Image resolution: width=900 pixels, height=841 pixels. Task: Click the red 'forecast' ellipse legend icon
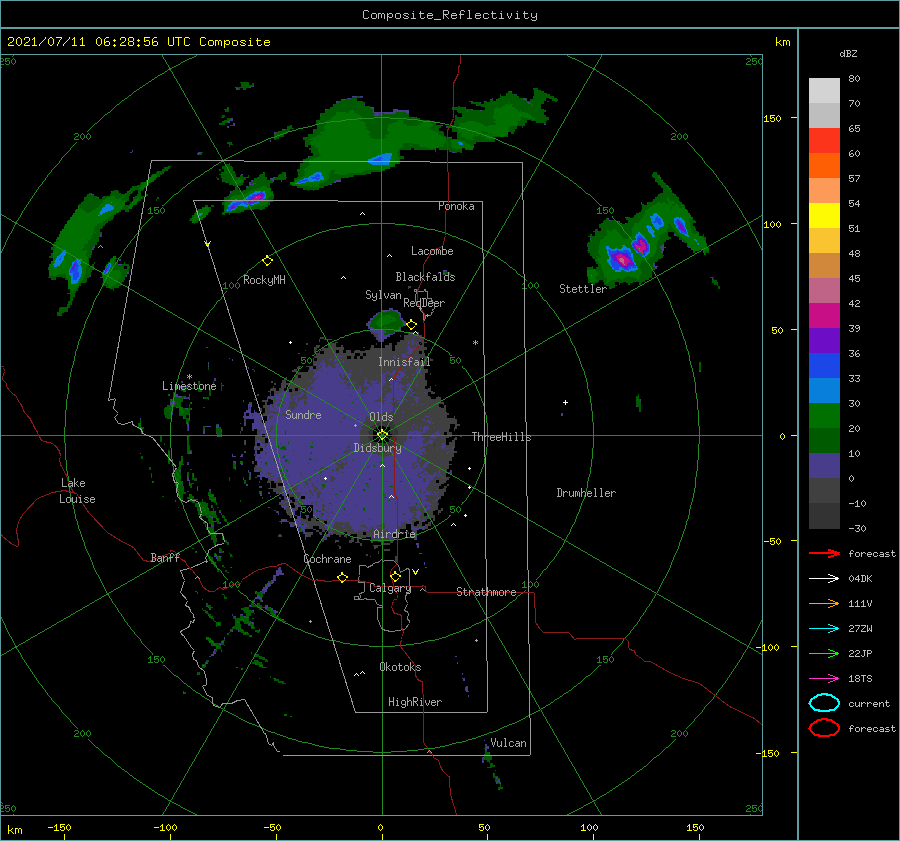click(x=824, y=728)
